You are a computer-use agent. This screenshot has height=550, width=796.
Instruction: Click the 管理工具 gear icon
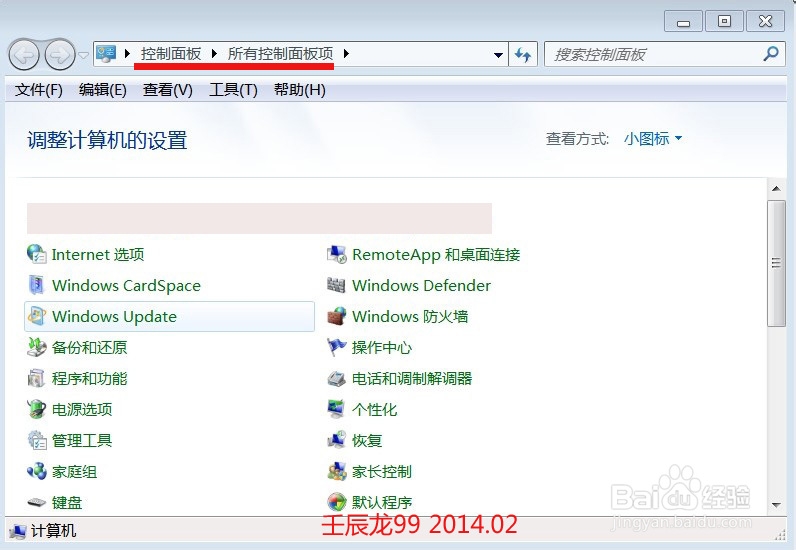click(x=37, y=440)
